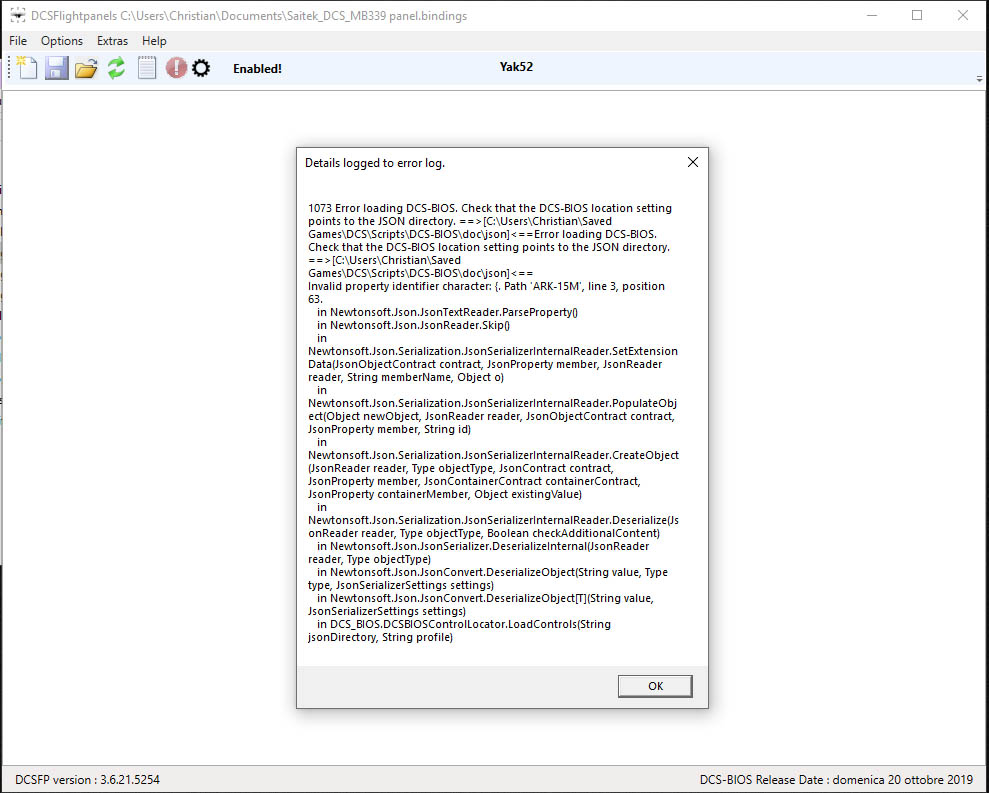Close the error dialog with X
Viewport: 989px width, 793px height.
point(693,162)
